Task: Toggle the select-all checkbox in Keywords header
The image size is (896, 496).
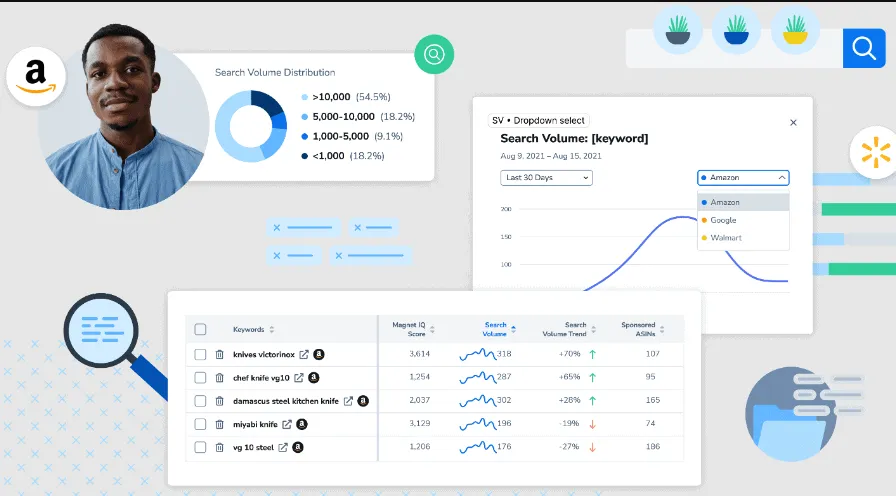Action: click(200, 329)
